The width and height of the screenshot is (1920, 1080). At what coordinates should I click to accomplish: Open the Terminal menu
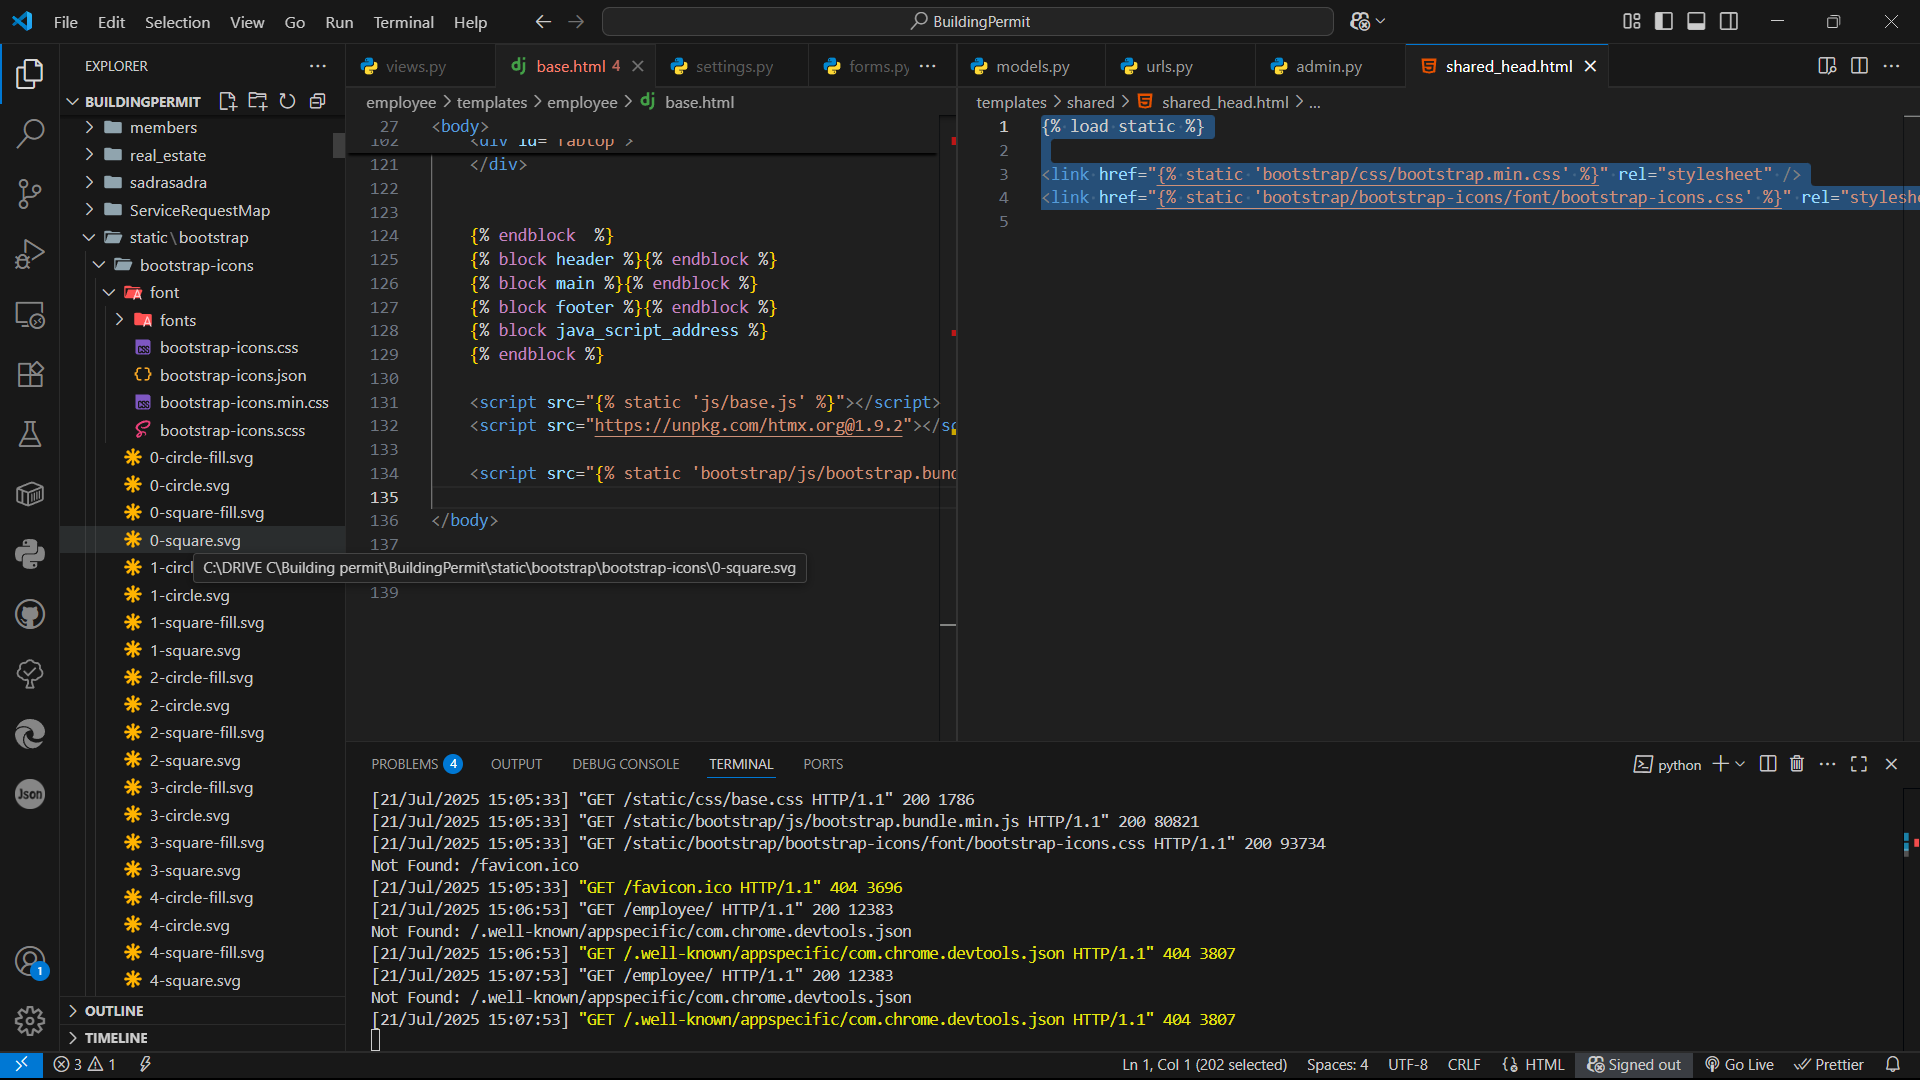coord(403,22)
